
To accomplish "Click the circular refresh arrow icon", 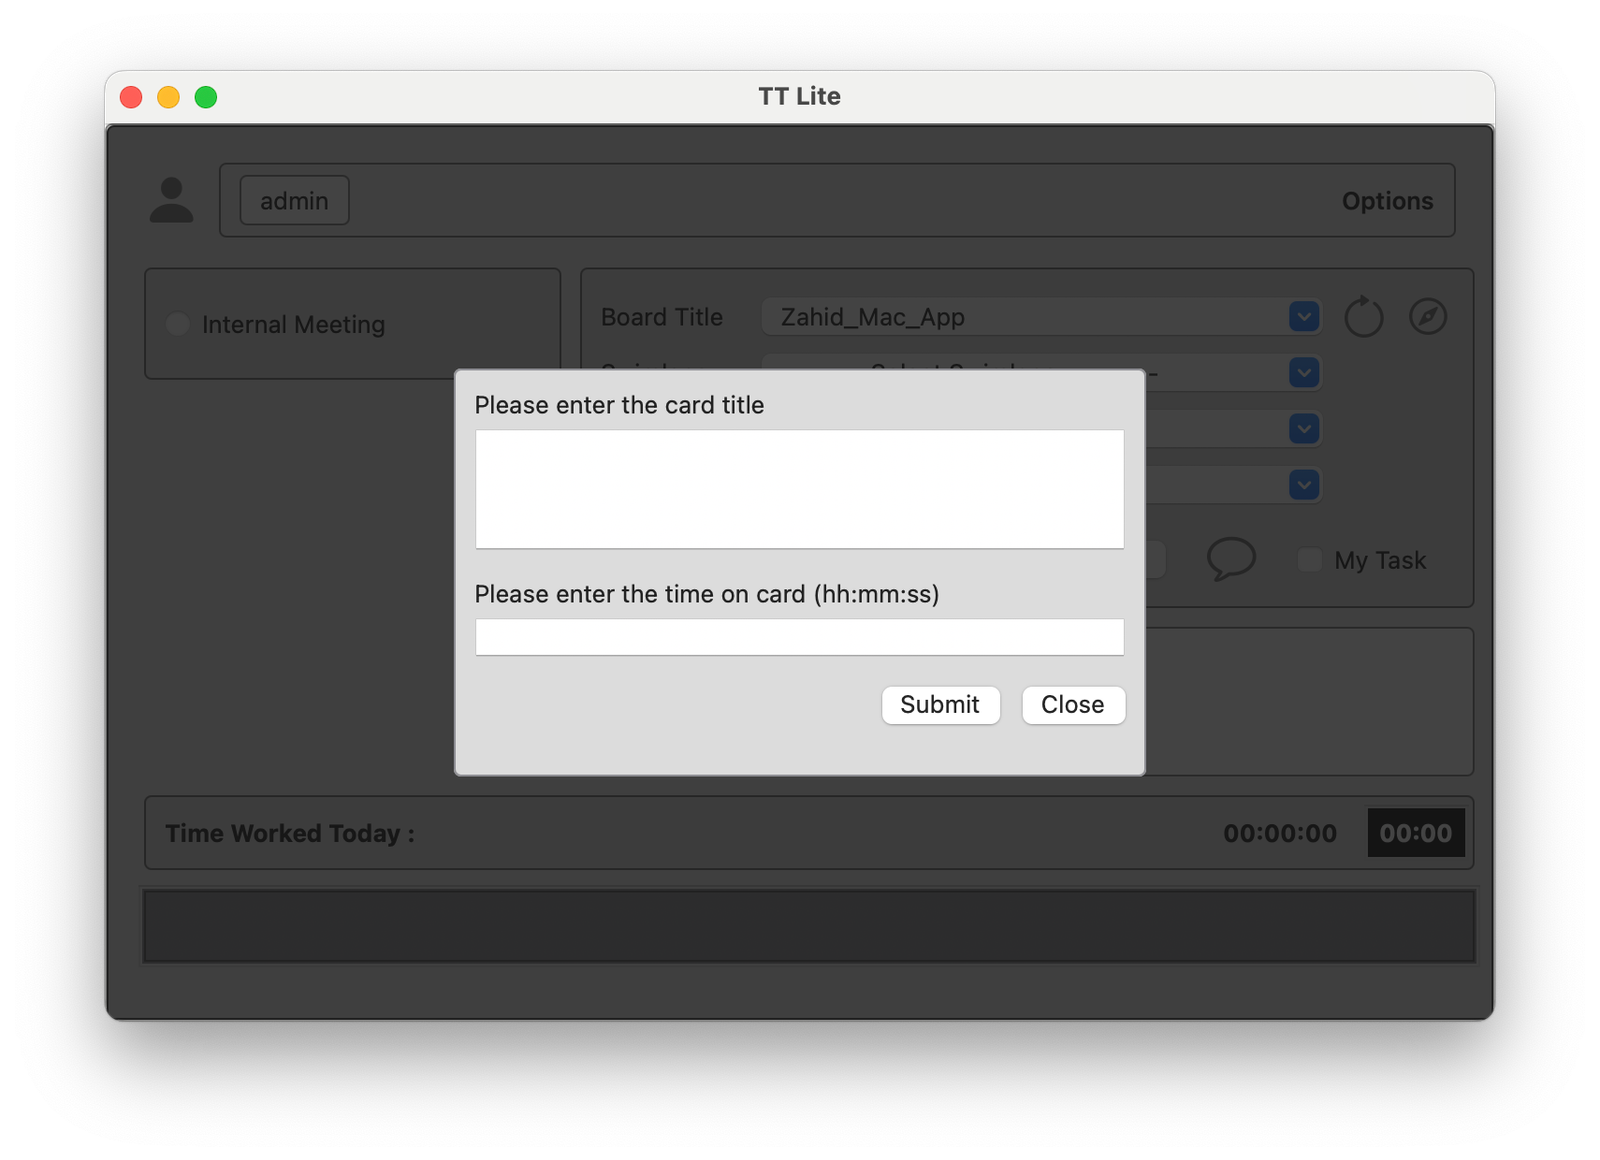I will coord(1363,317).
